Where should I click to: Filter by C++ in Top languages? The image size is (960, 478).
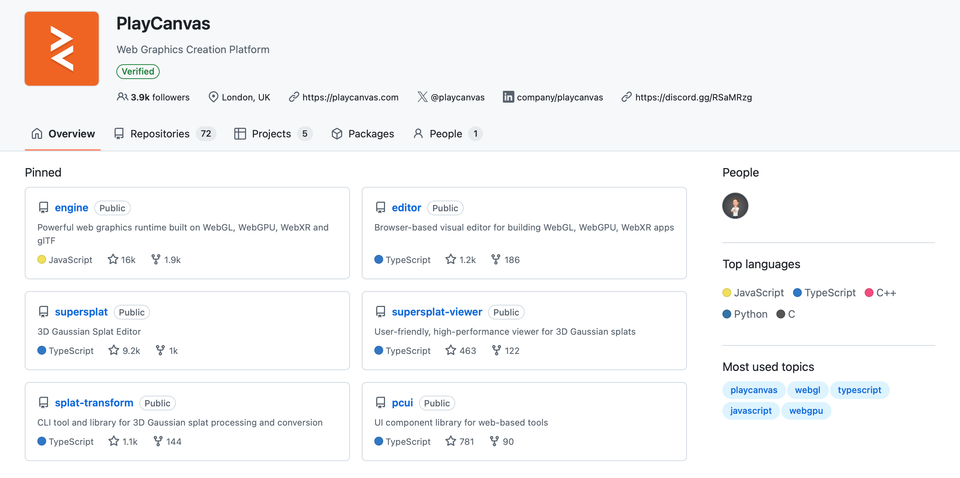880,293
